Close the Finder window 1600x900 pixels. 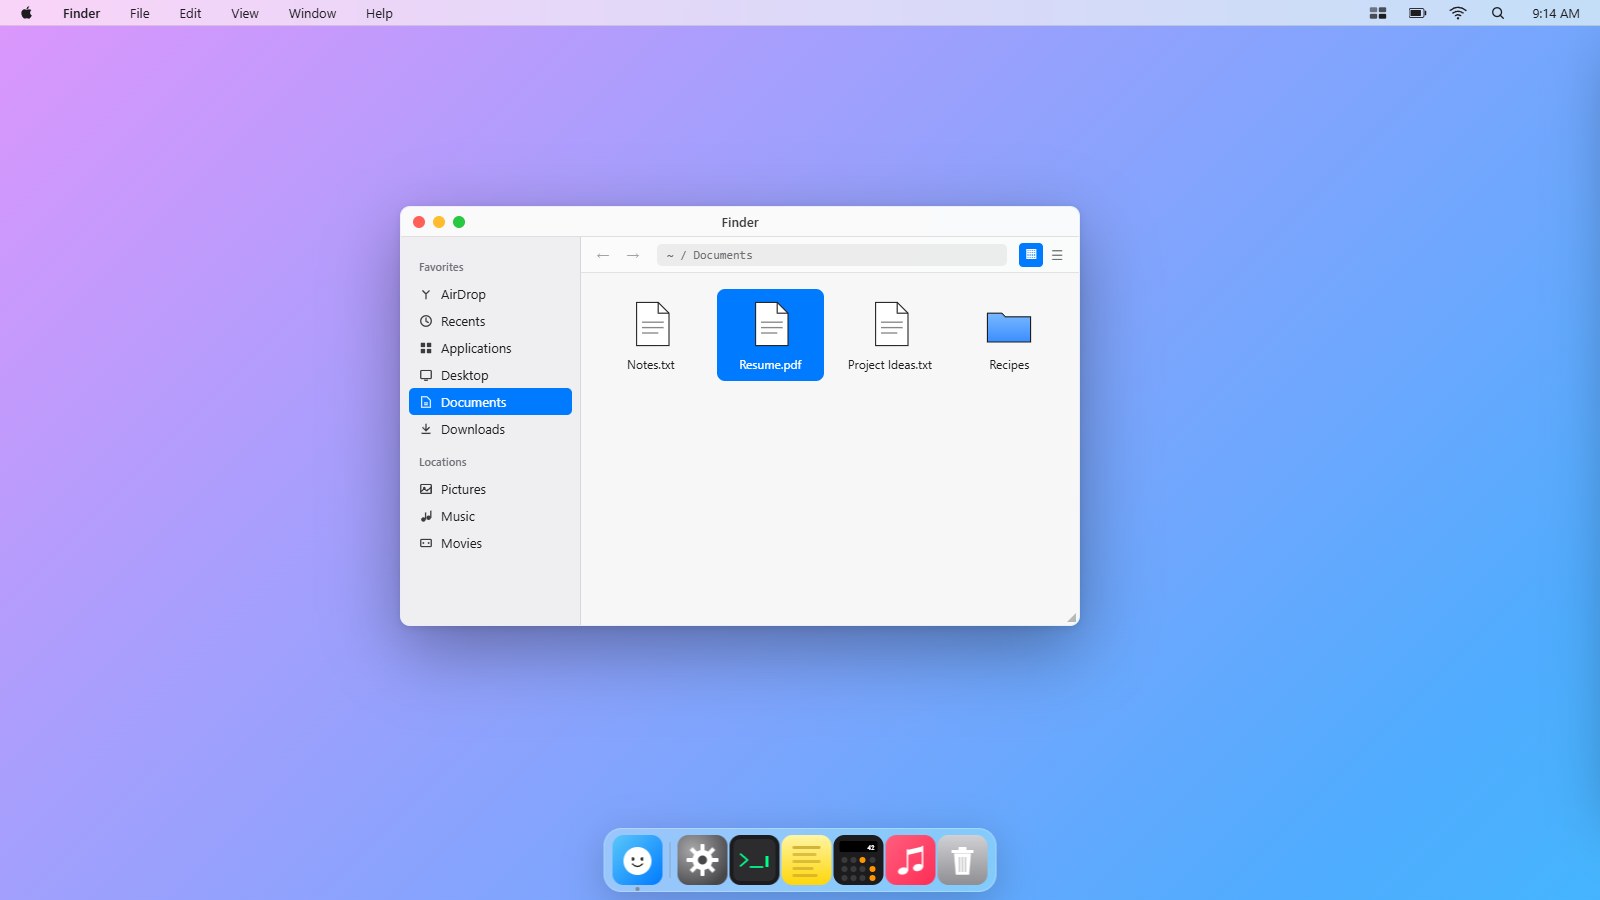[x=419, y=222]
